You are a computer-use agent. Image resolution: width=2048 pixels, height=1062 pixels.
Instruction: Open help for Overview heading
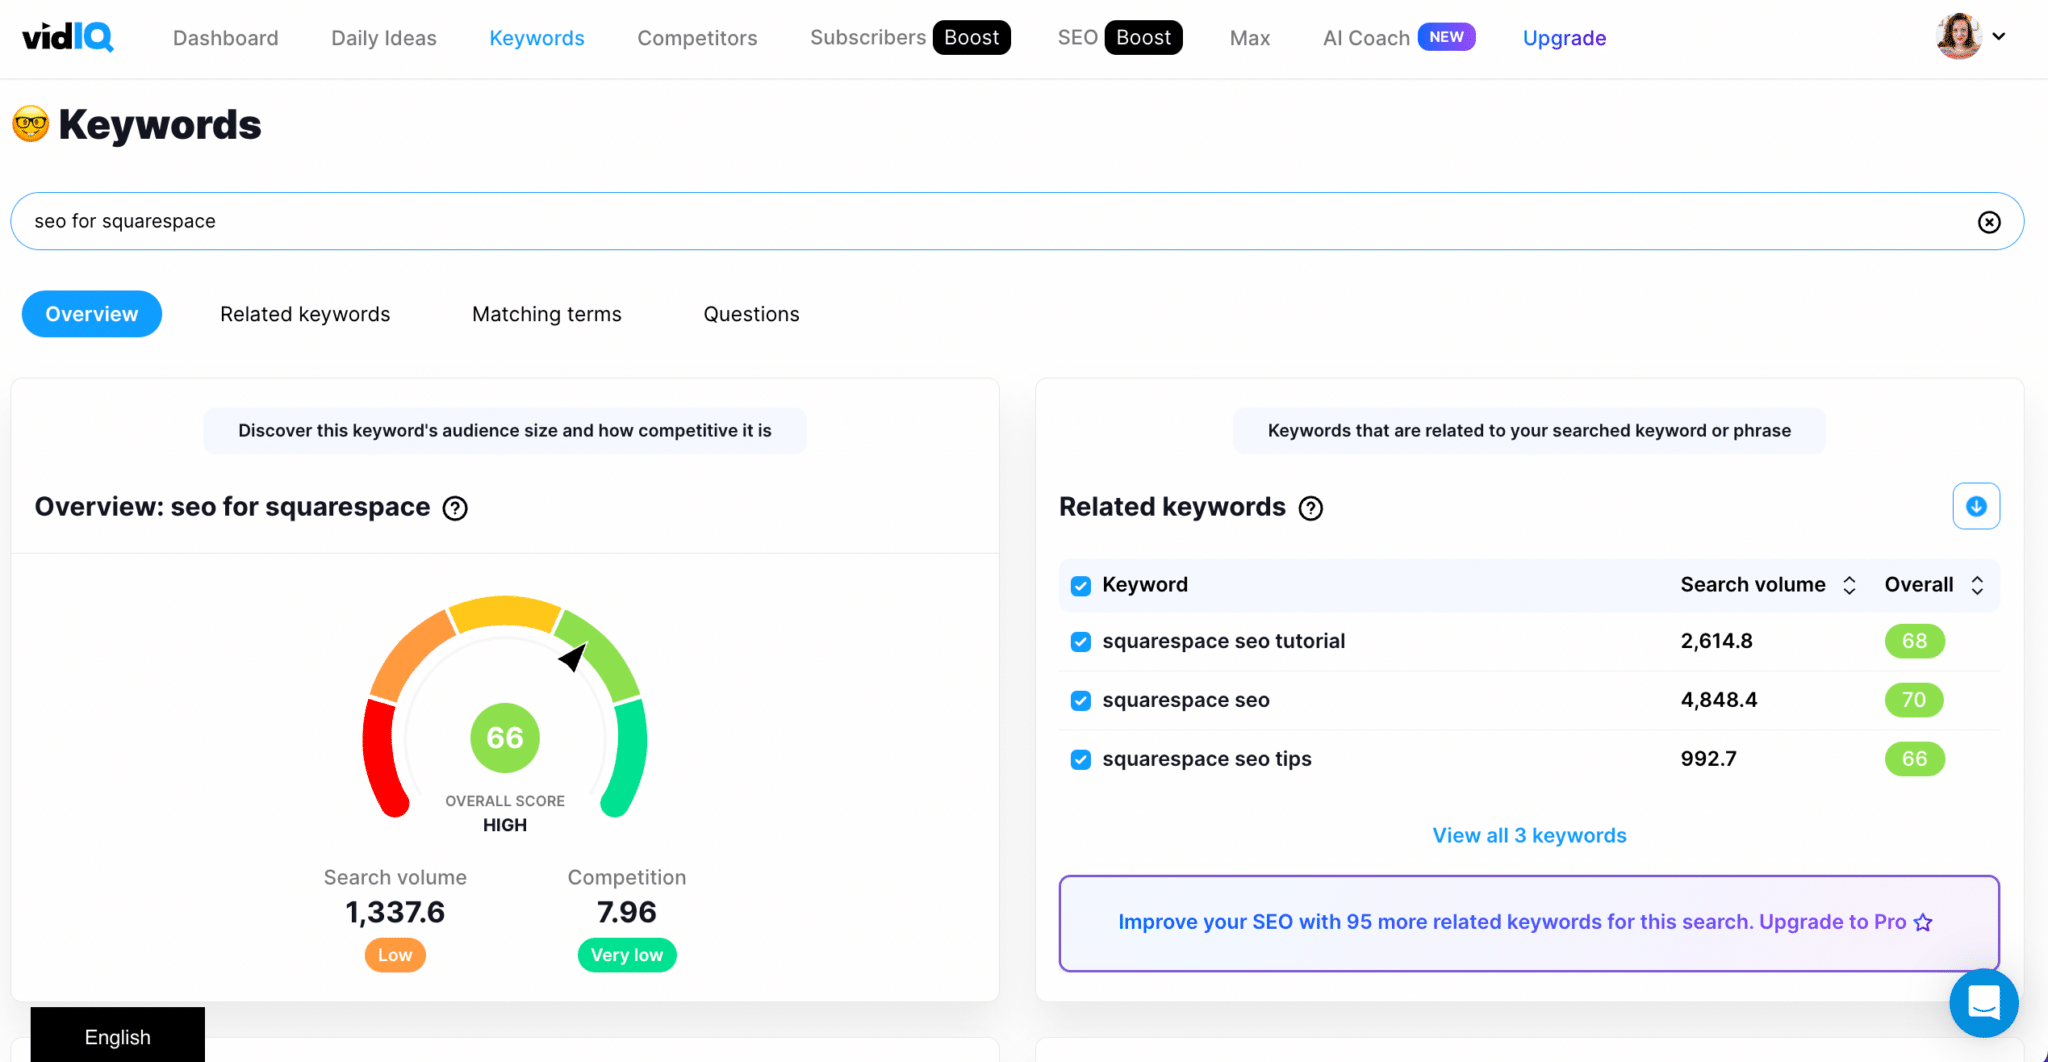pos(455,508)
